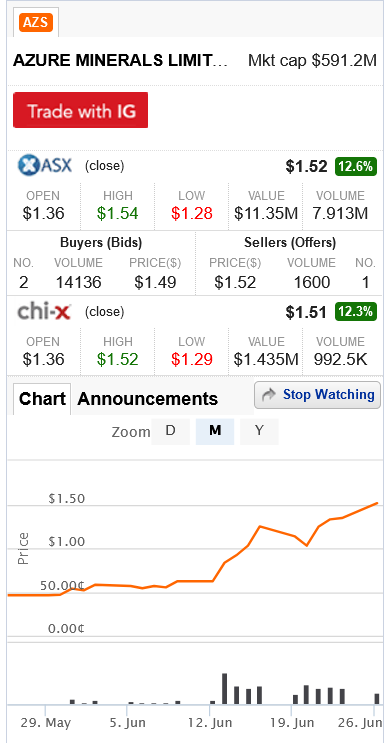Switch to the Chart tab

coord(42,399)
